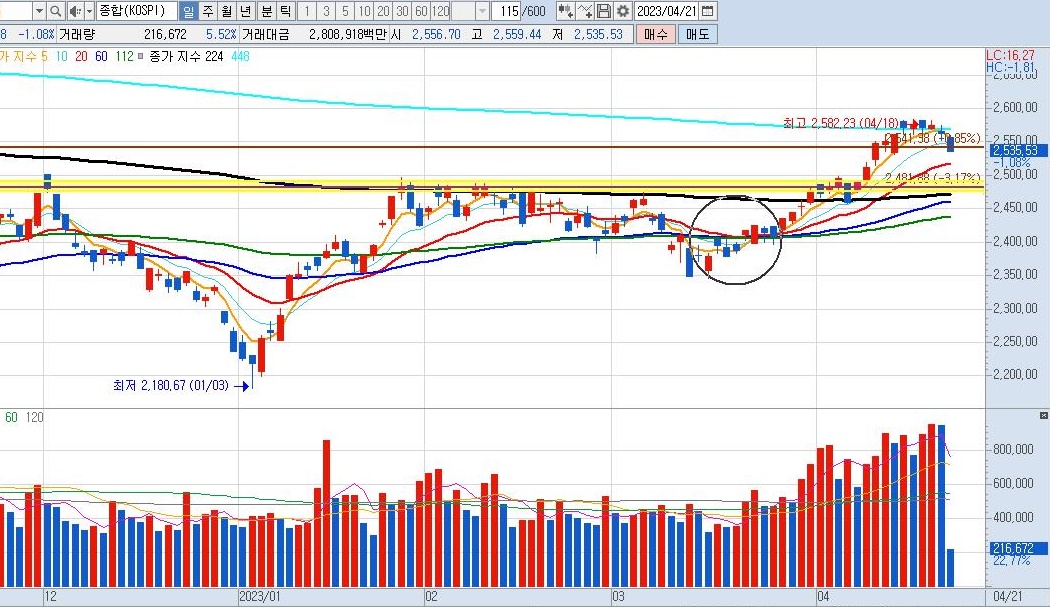
Task: Click the magnifier search icon
Action: 56,11
